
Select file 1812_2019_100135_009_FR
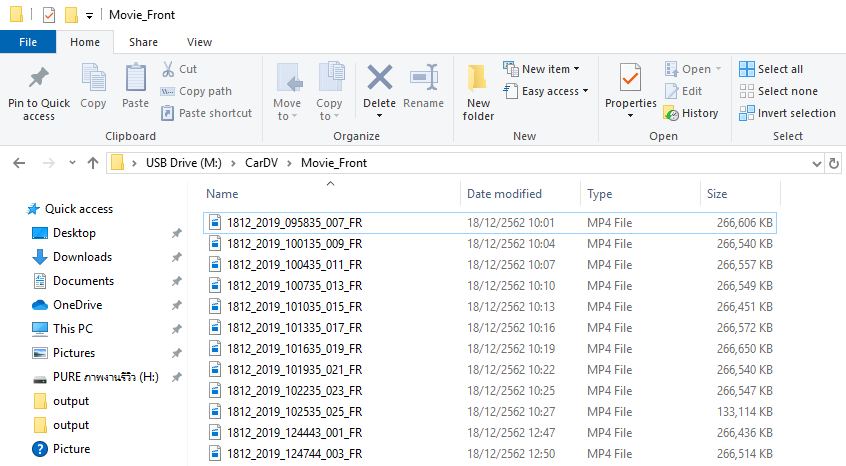tap(490, 244)
